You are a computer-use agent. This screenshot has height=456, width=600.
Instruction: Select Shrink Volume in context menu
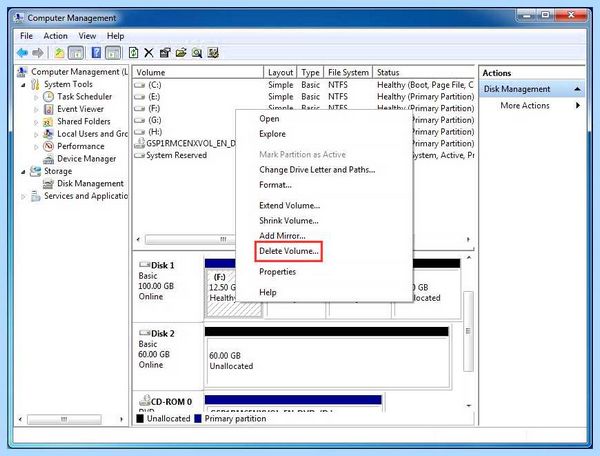point(289,221)
